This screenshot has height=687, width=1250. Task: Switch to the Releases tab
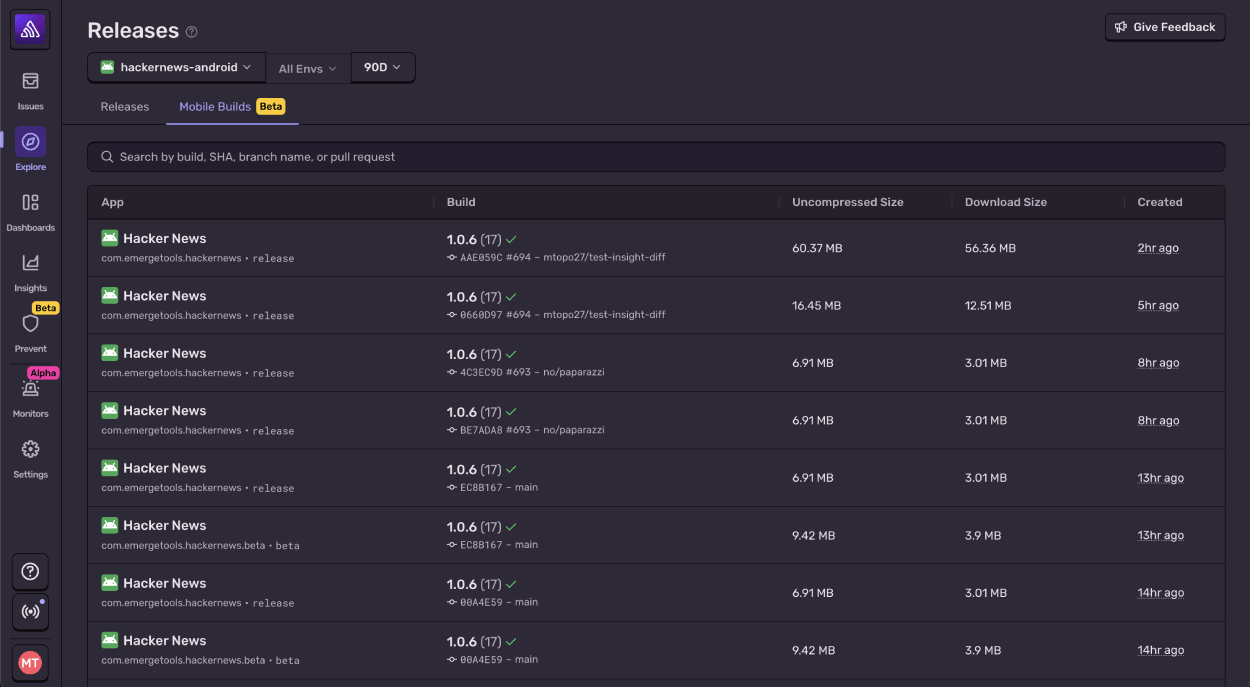coord(124,106)
